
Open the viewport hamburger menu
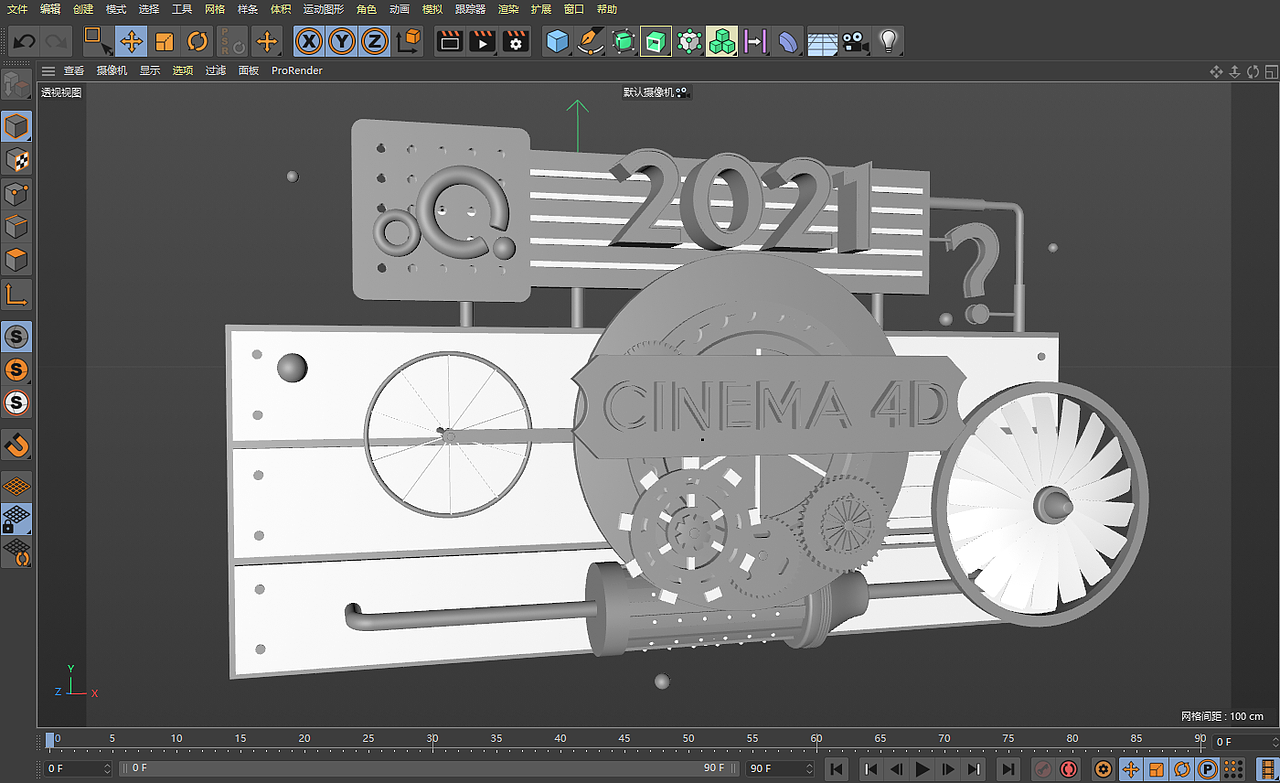[x=48, y=71]
